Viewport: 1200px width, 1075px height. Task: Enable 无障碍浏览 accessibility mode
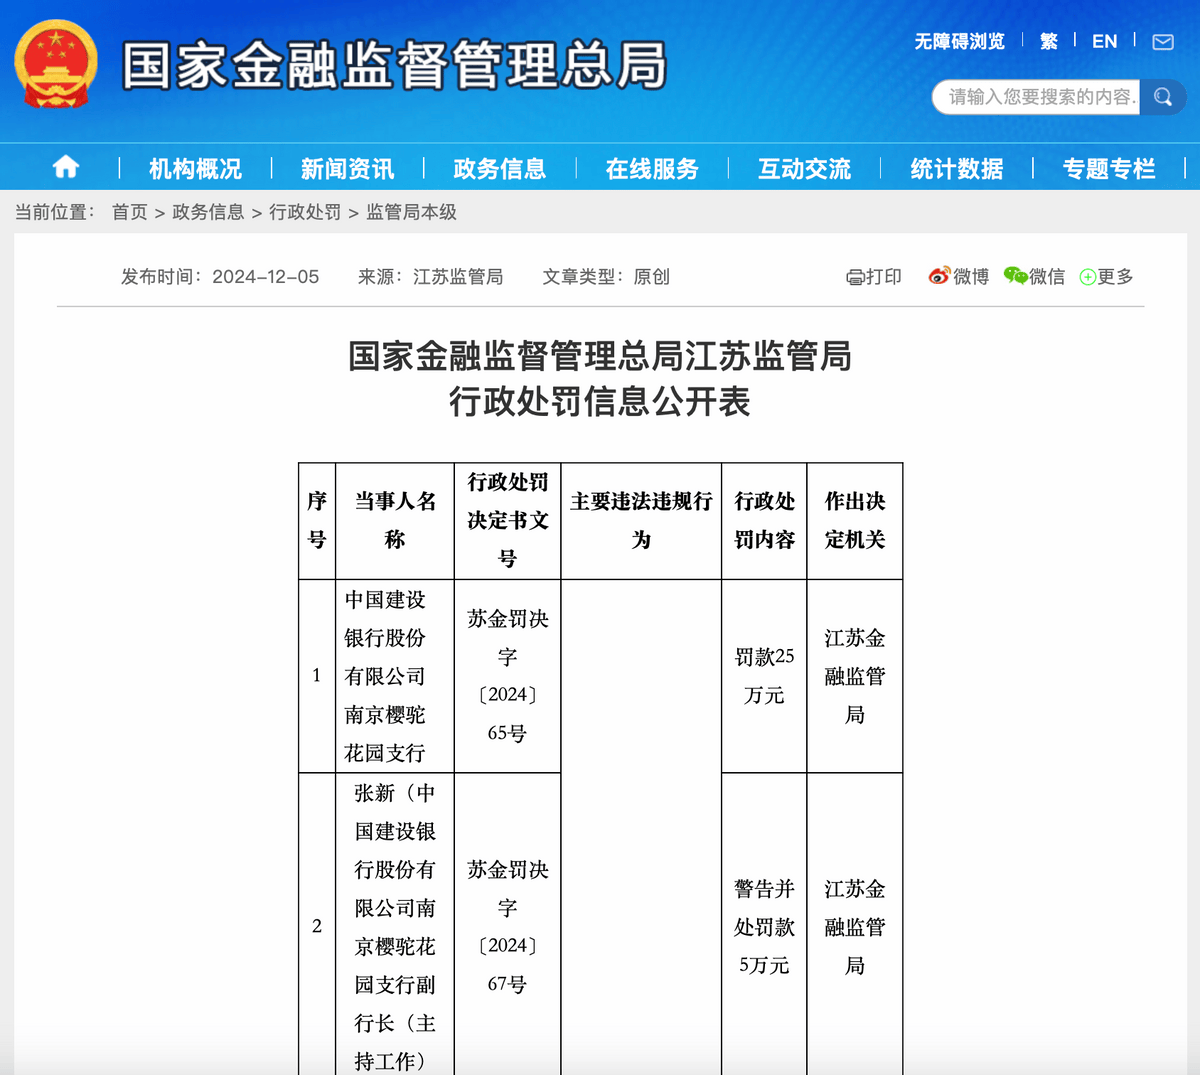pos(959,41)
